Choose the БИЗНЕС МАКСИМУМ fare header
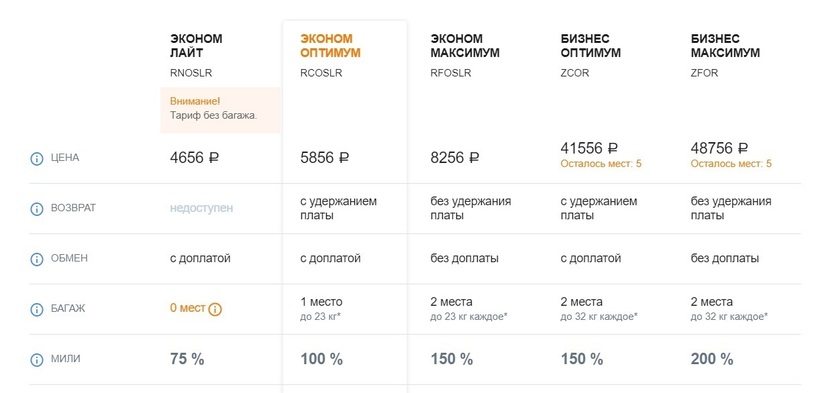The width and height of the screenshot is (820, 393). 725,46
